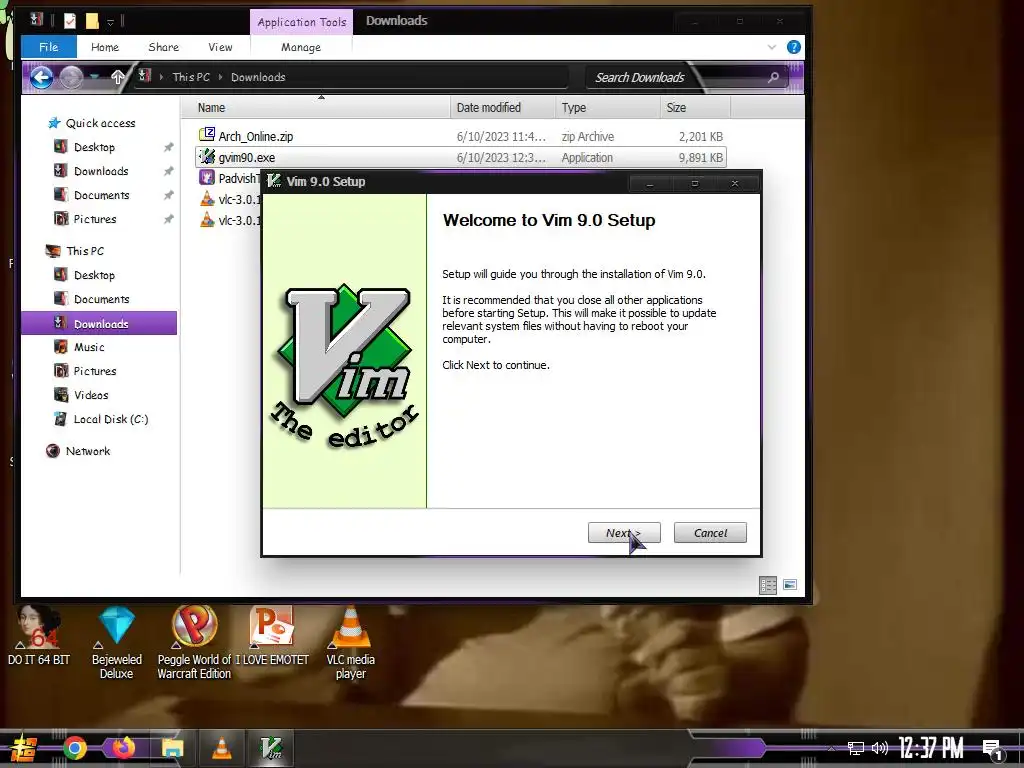Open Bejeweled Deluxe desktop shortcut
Image resolution: width=1024 pixels, height=768 pixels.
(116, 643)
